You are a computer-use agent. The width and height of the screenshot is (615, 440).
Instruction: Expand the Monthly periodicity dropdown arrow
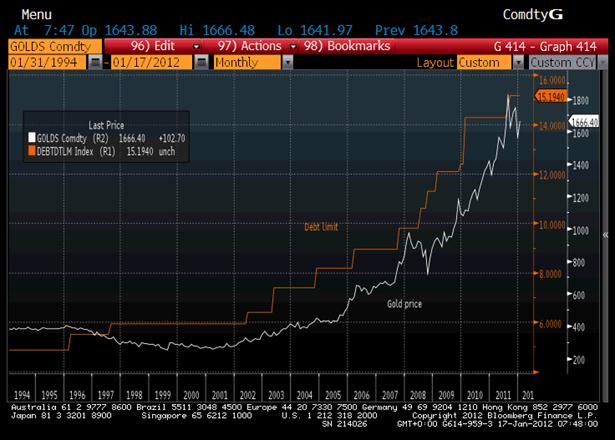287,62
